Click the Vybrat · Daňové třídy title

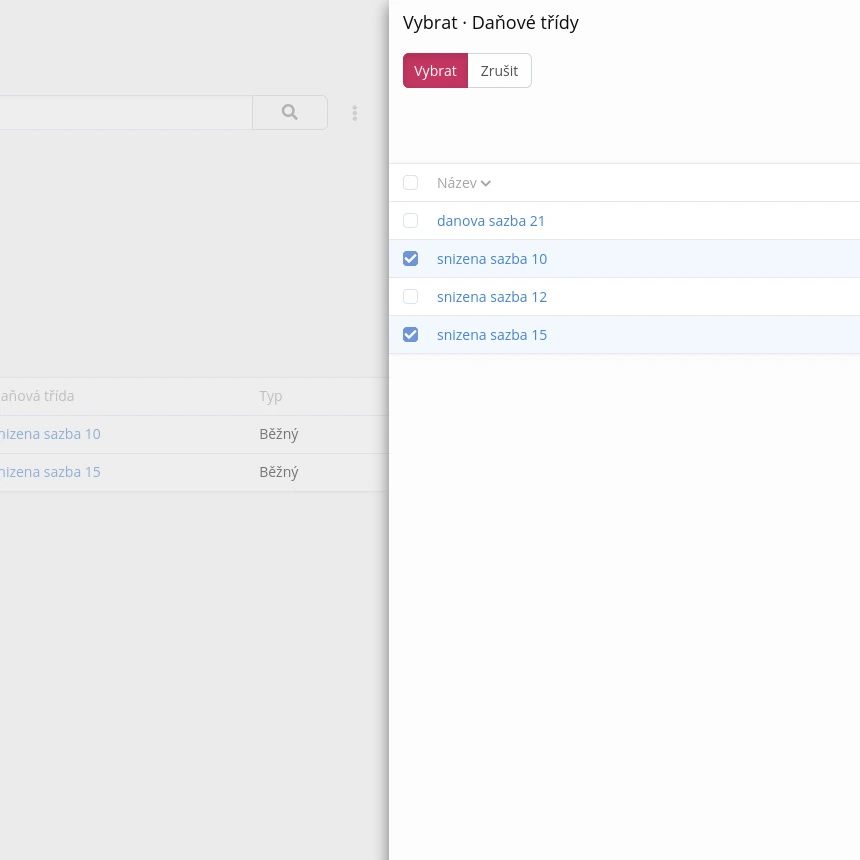coord(491,22)
